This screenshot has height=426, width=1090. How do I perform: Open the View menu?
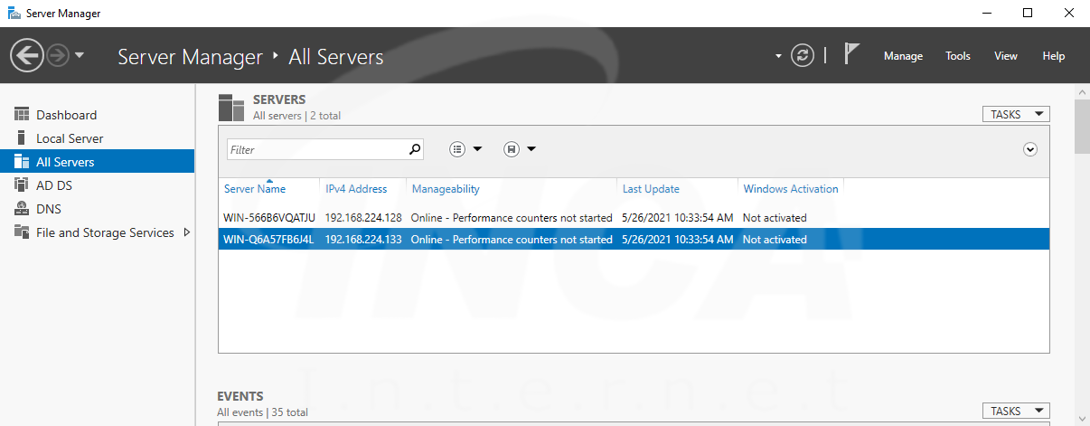(1005, 56)
